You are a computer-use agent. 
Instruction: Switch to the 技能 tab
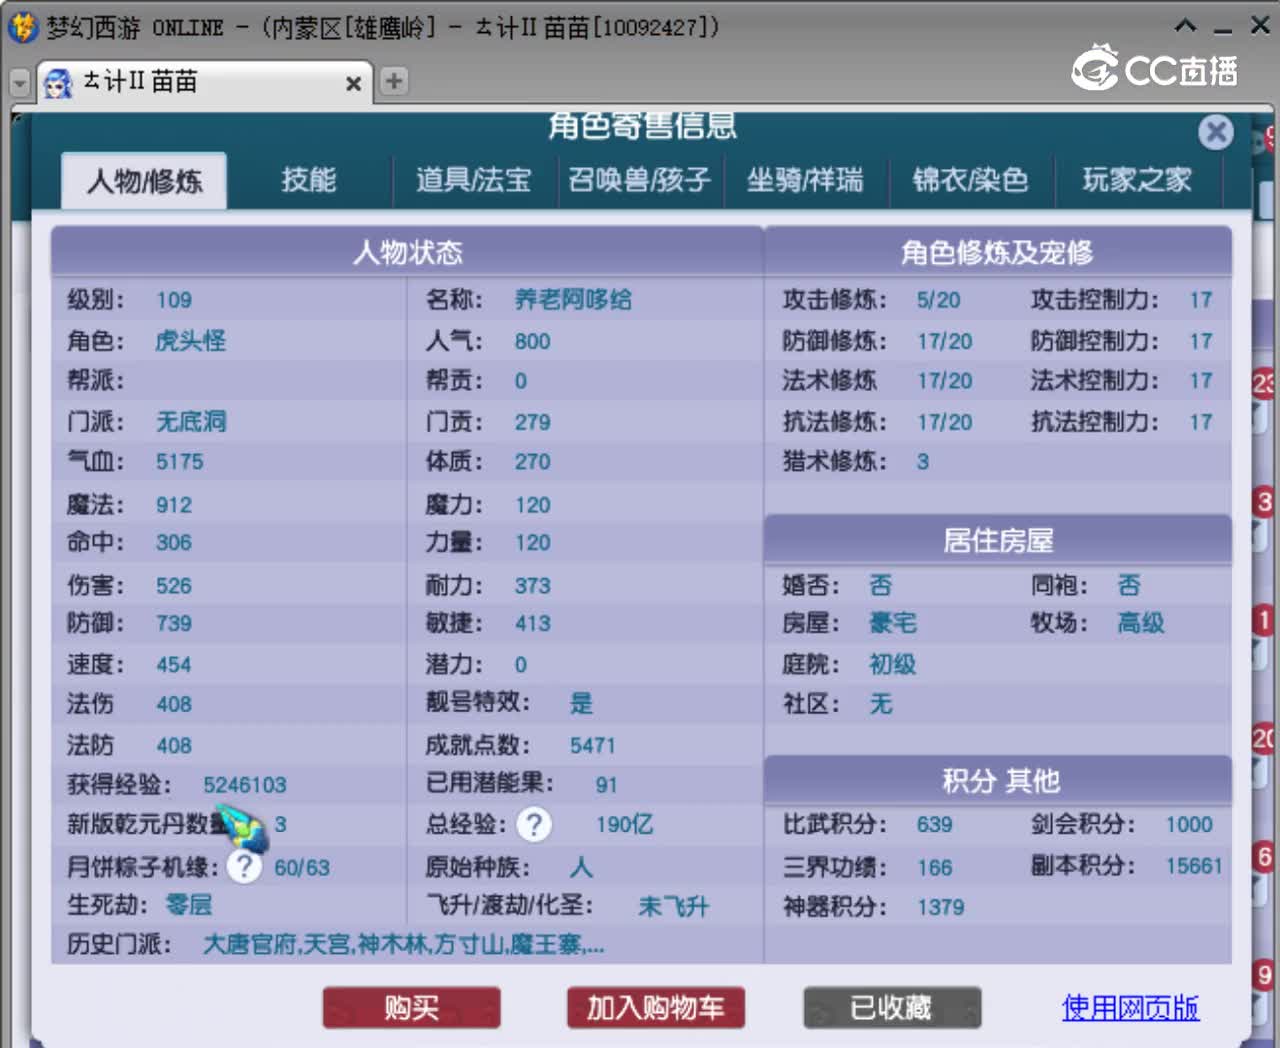tap(308, 180)
